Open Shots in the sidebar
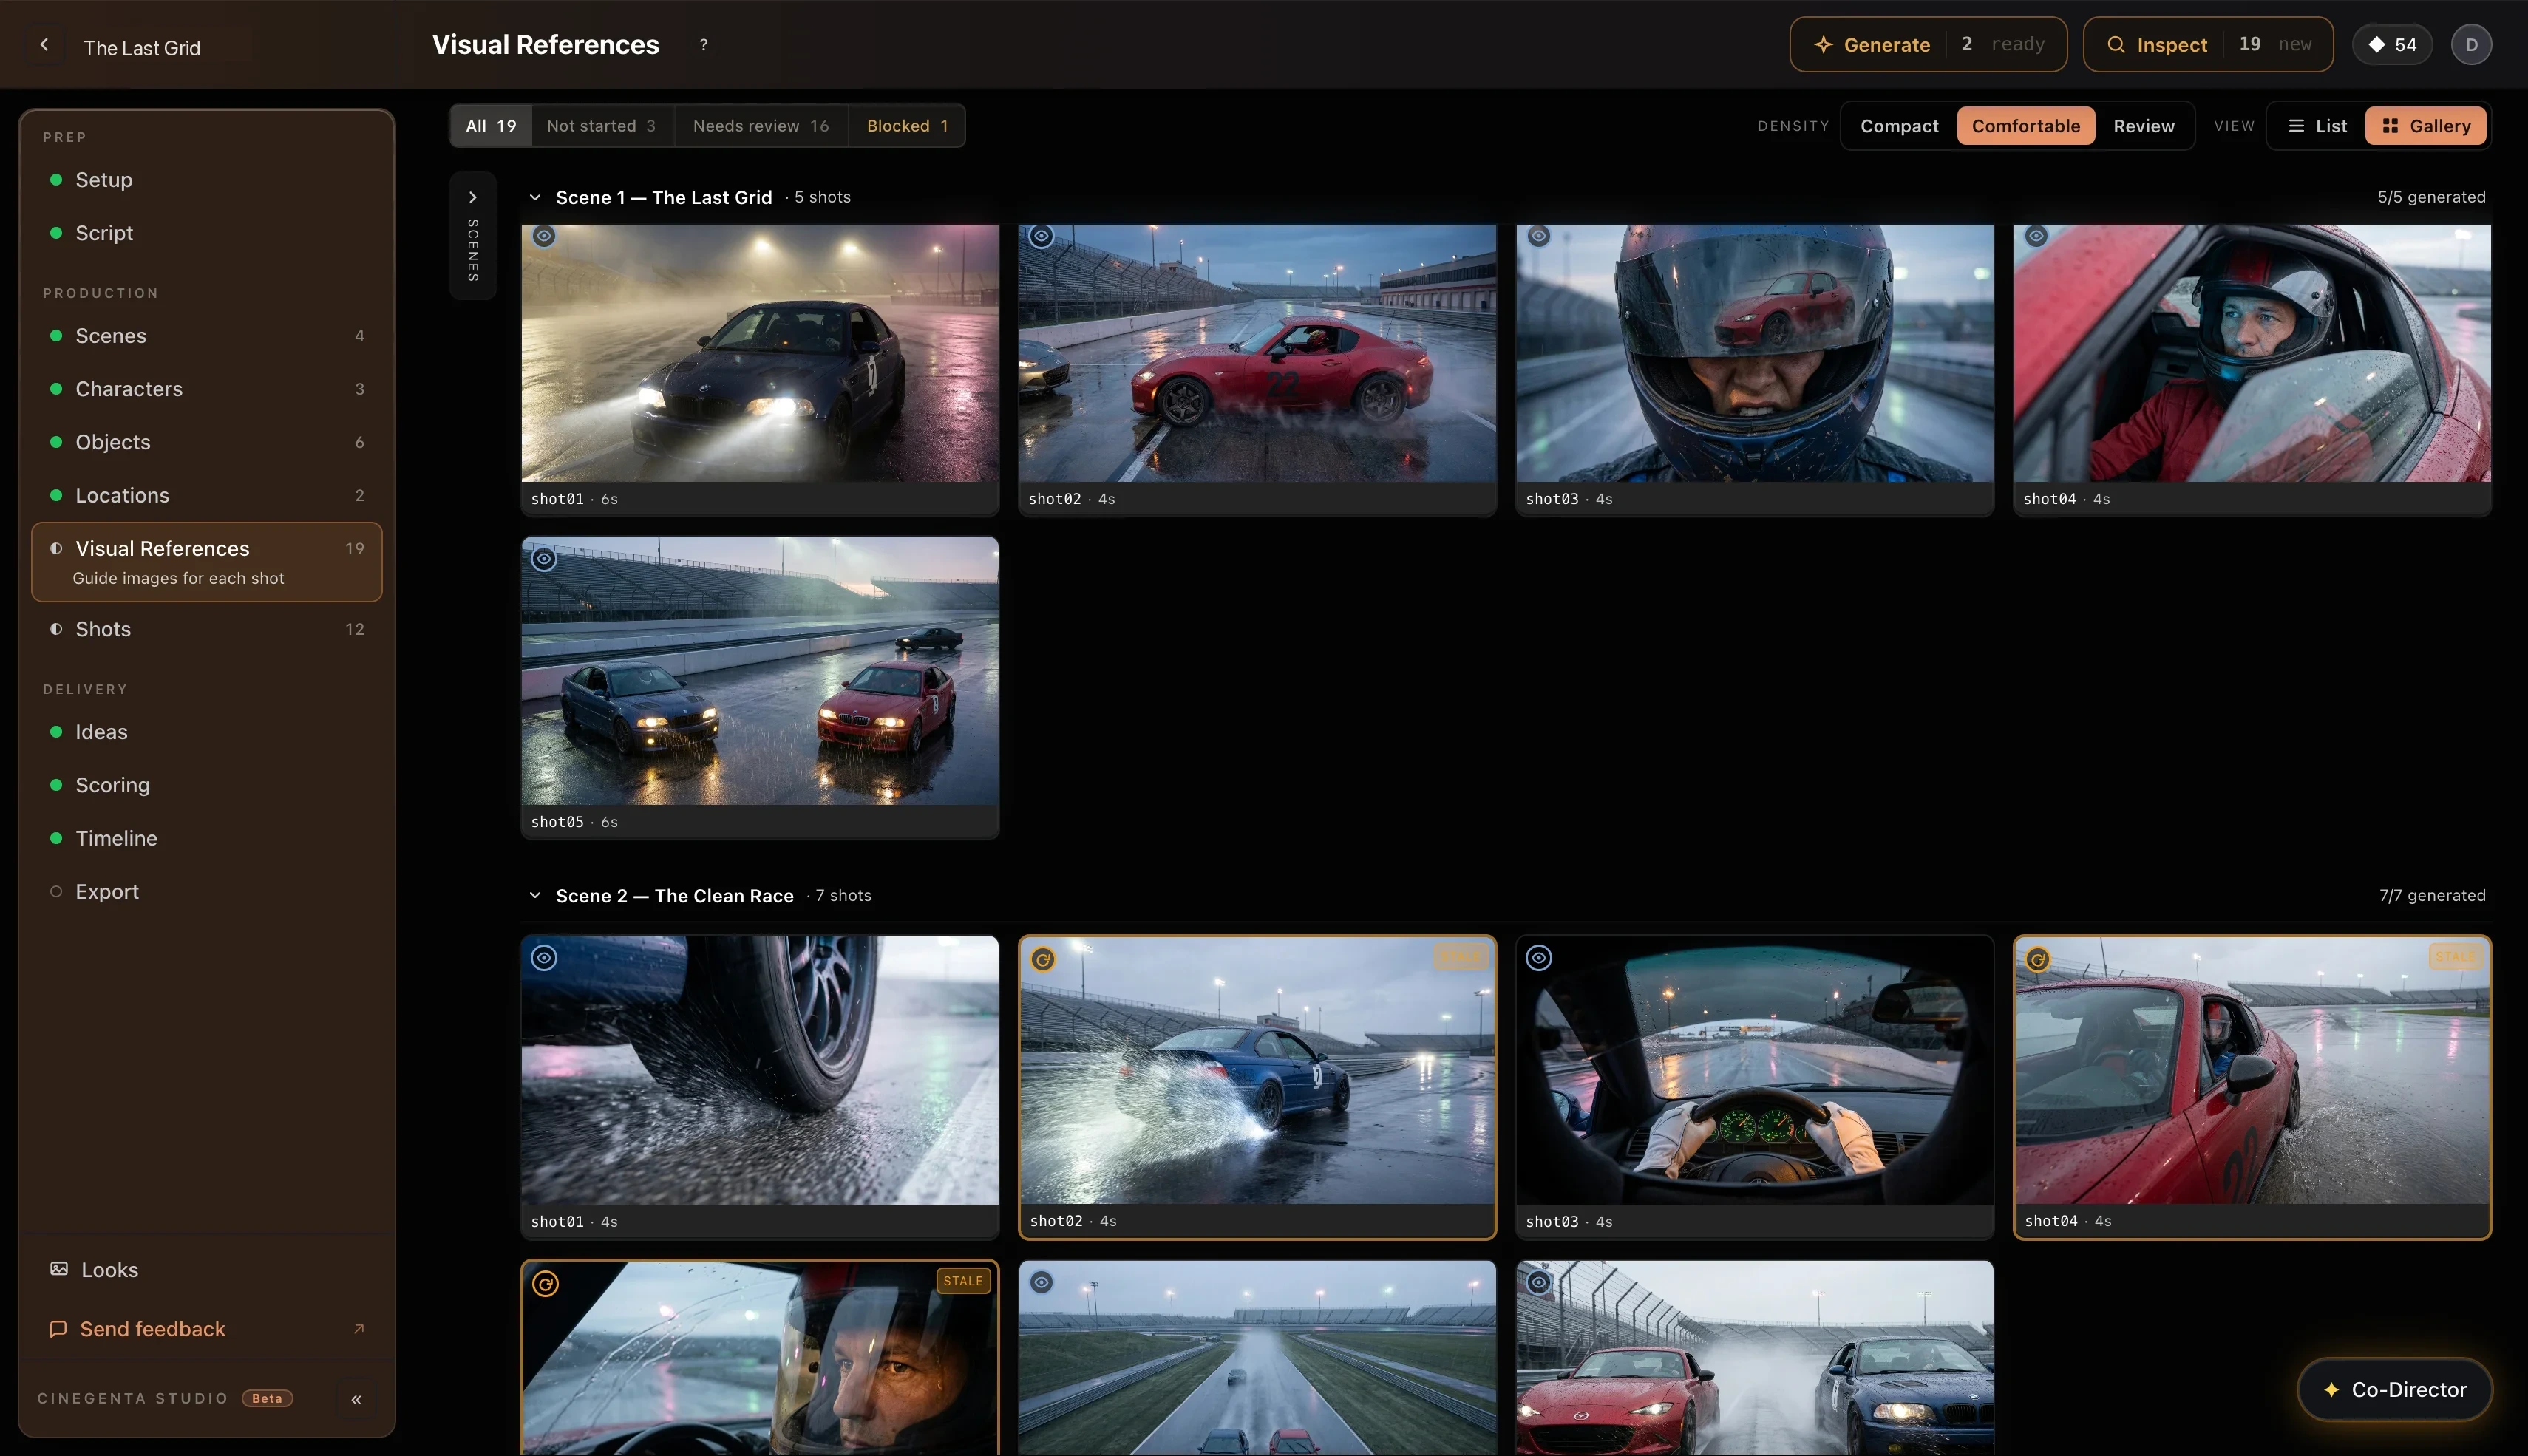This screenshot has width=2528, height=1456. 207,629
